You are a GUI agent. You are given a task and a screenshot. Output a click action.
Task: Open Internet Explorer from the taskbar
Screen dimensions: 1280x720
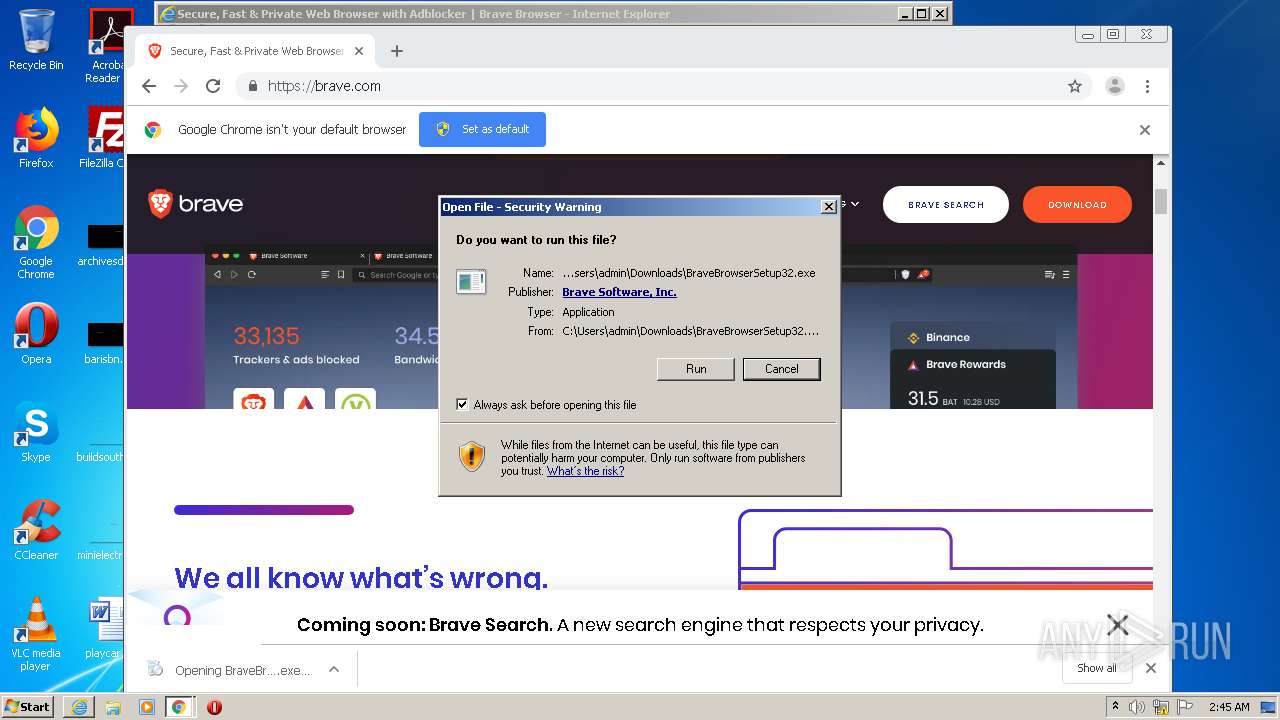coord(79,707)
